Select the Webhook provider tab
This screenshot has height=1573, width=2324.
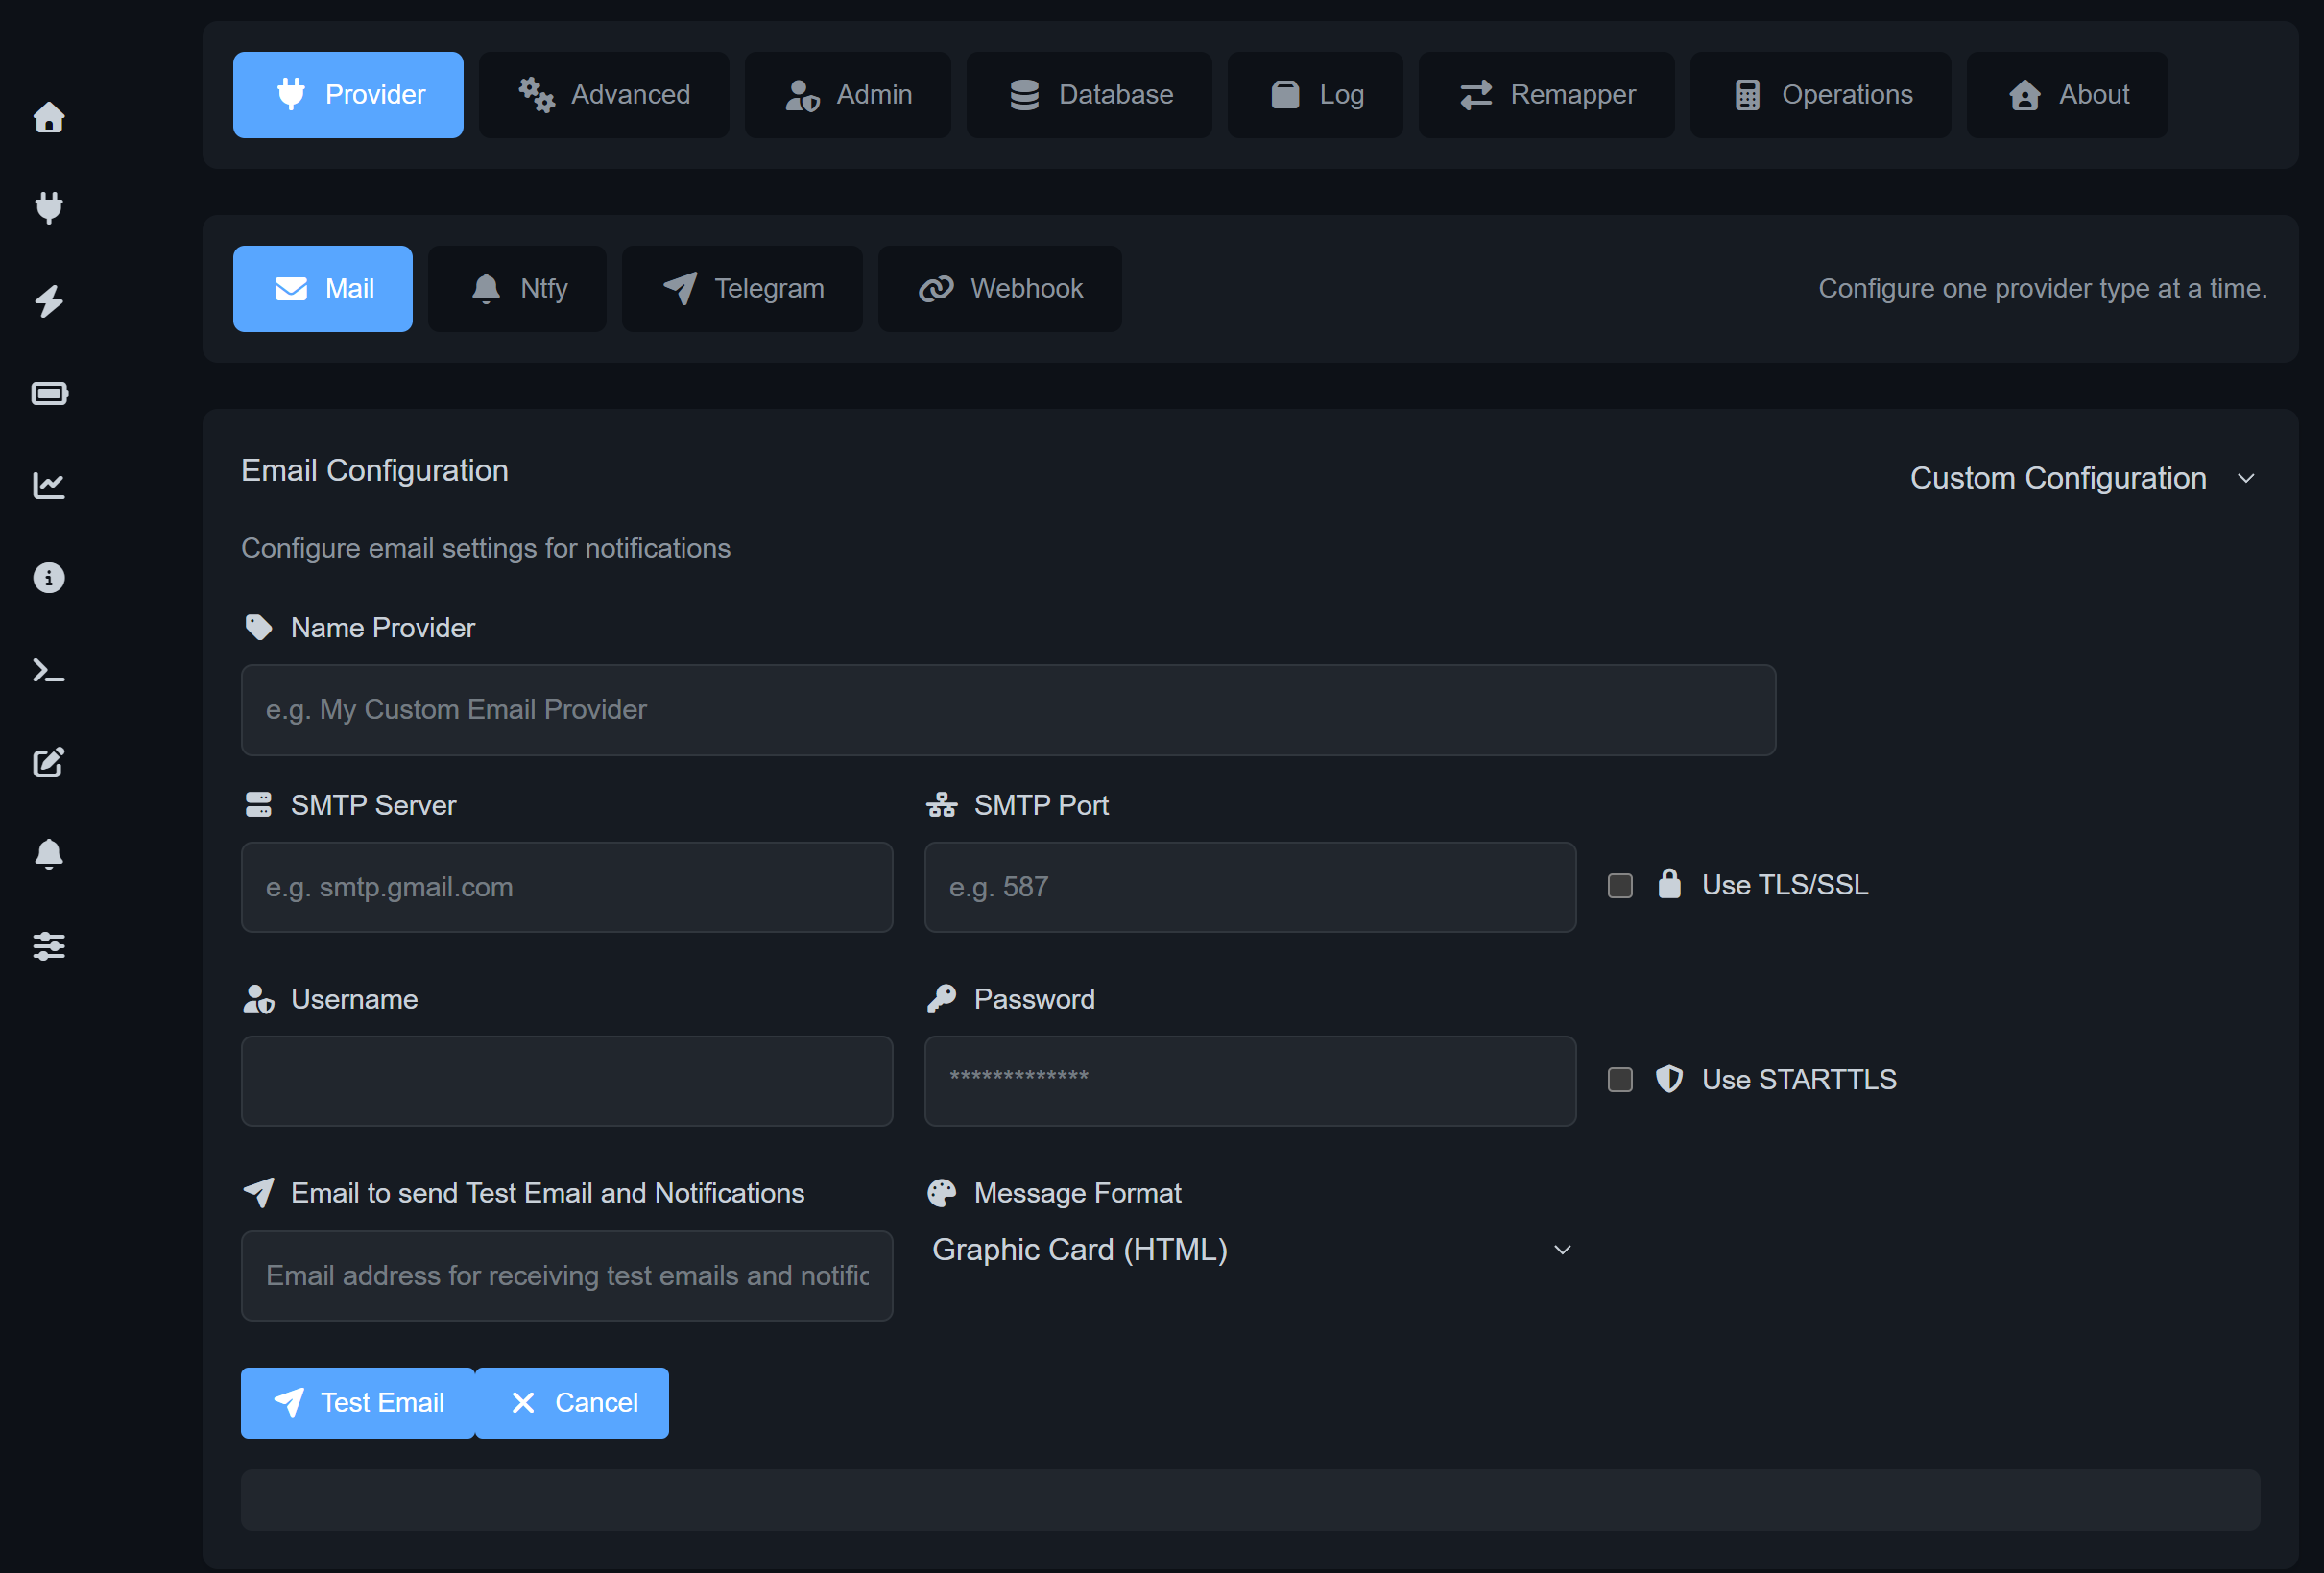click(1000, 289)
